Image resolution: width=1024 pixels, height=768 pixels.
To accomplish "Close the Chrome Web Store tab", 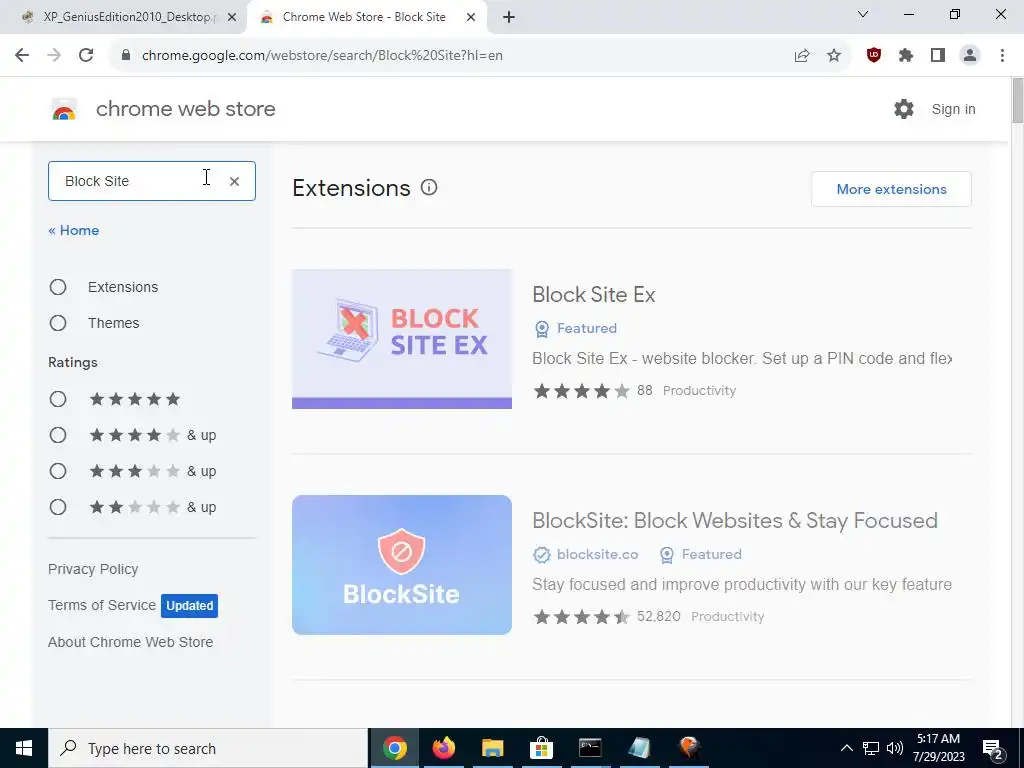I will 471,17.
